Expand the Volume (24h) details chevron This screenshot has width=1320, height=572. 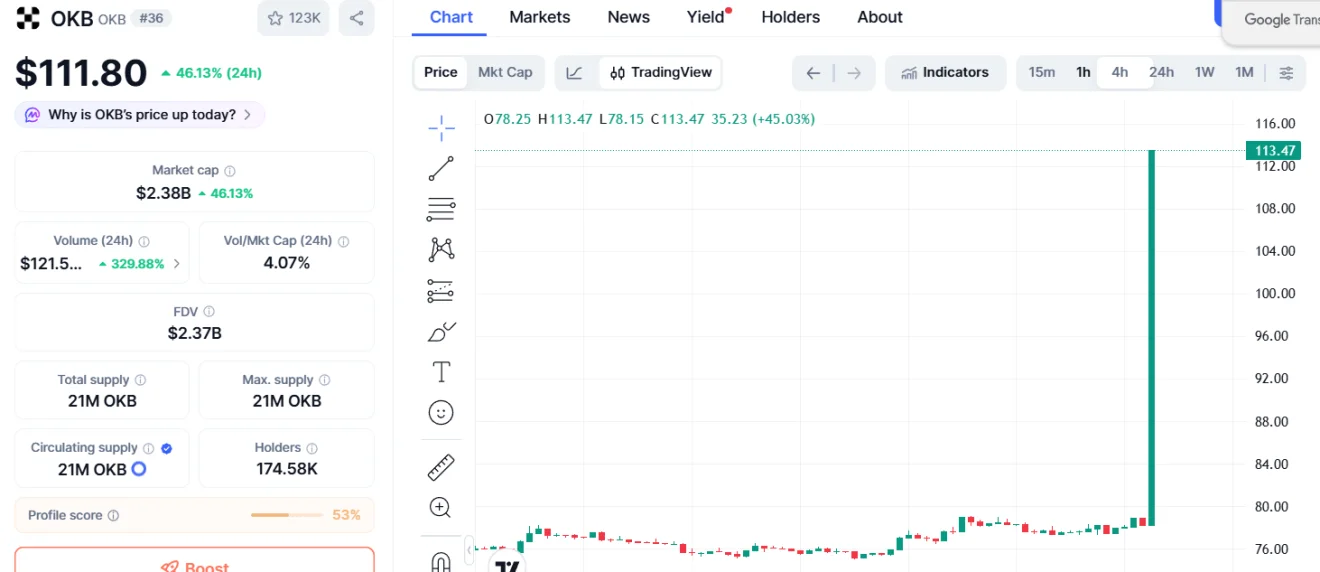[177, 264]
